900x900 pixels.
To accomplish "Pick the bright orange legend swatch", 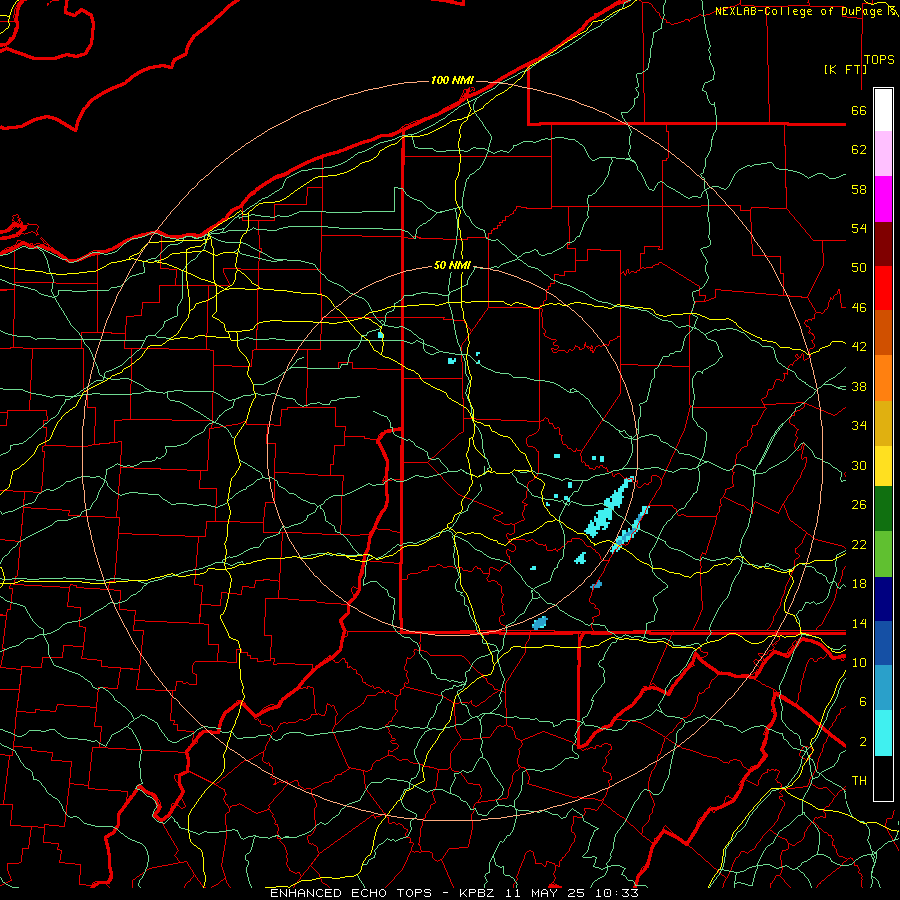I will coord(883,378).
